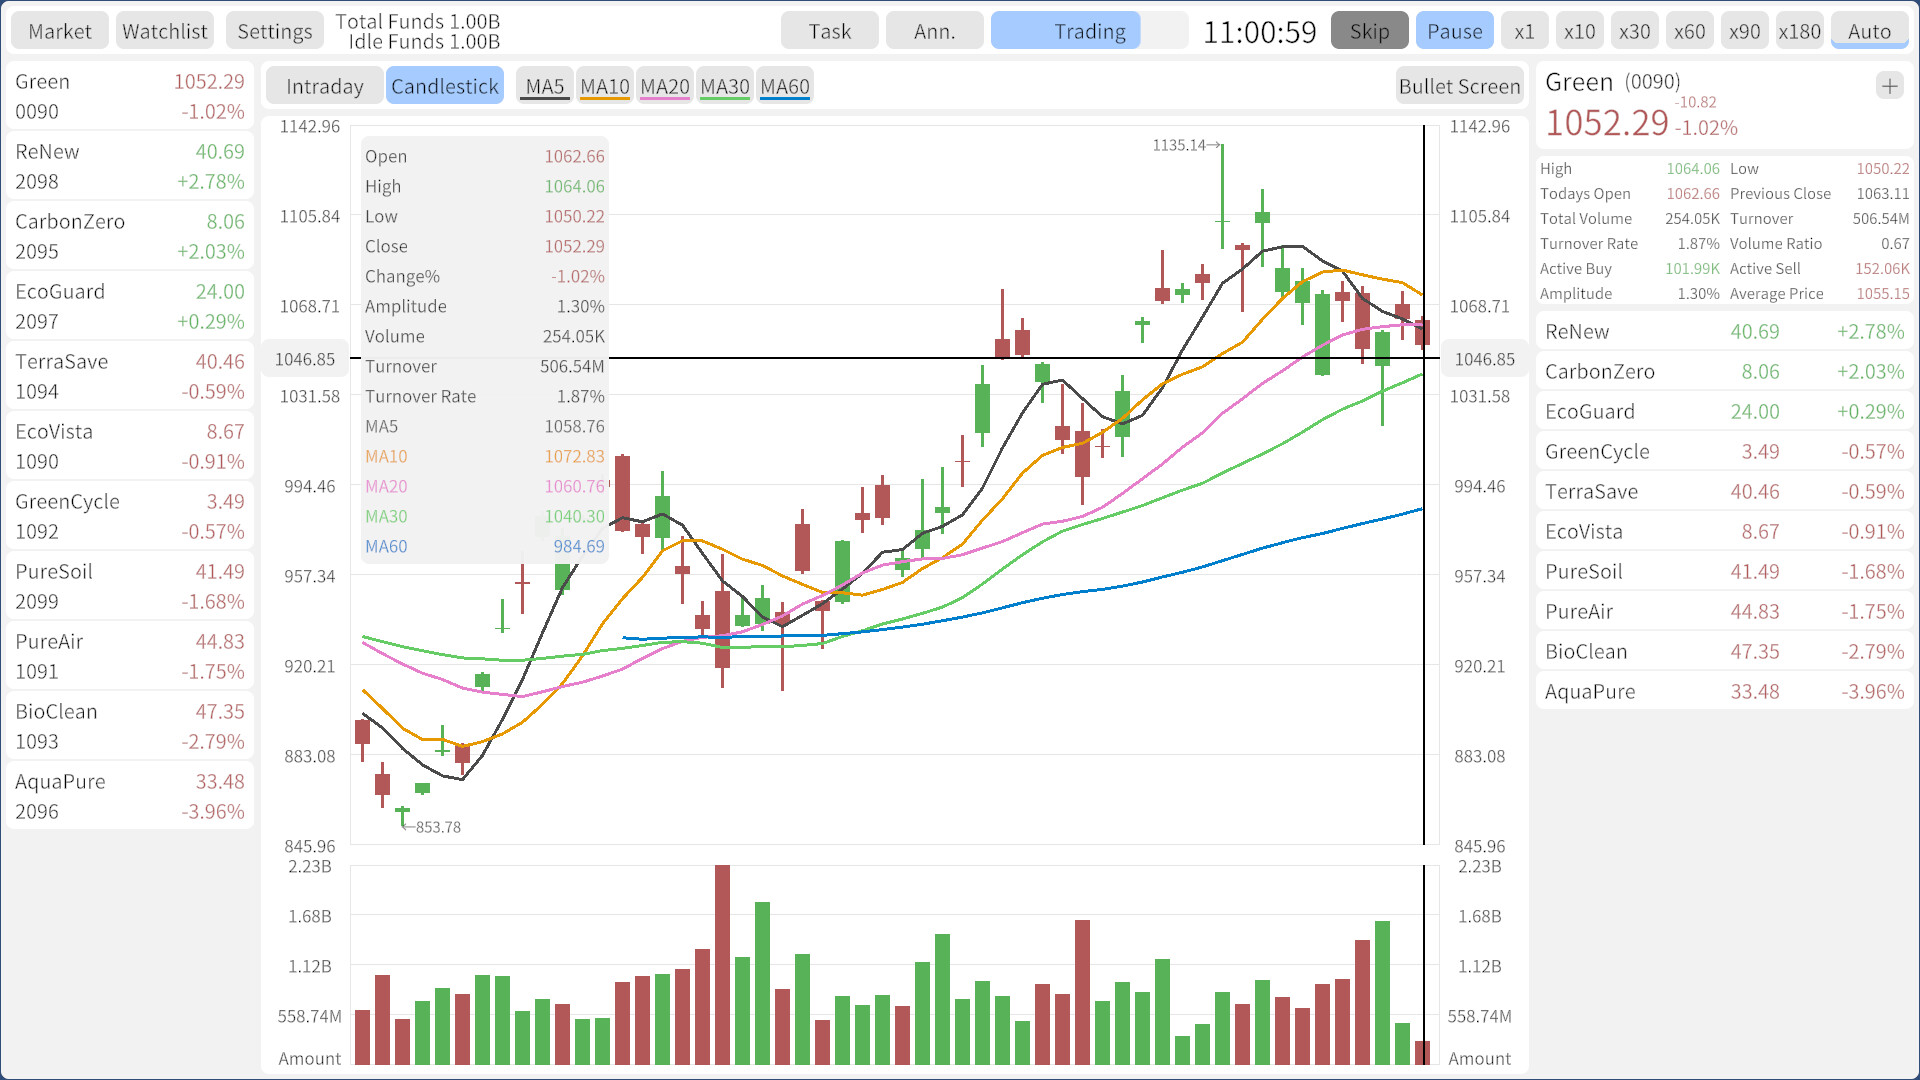
Task: Open the Settings panel
Action: tap(274, 30)
